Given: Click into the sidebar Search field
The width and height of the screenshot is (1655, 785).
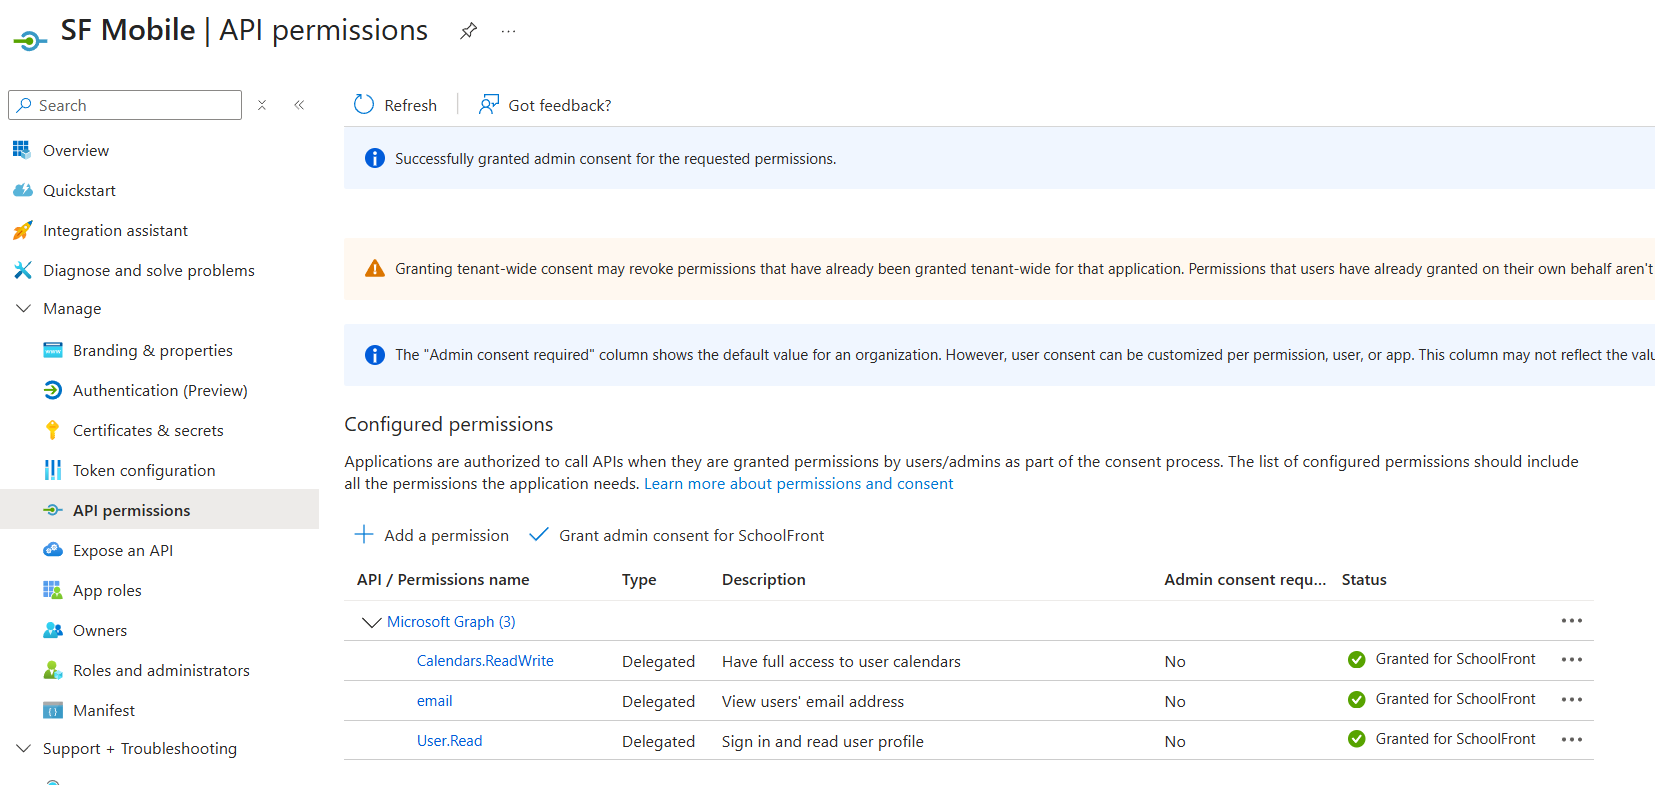Looking at the screenshot, I should pos(125,105).
